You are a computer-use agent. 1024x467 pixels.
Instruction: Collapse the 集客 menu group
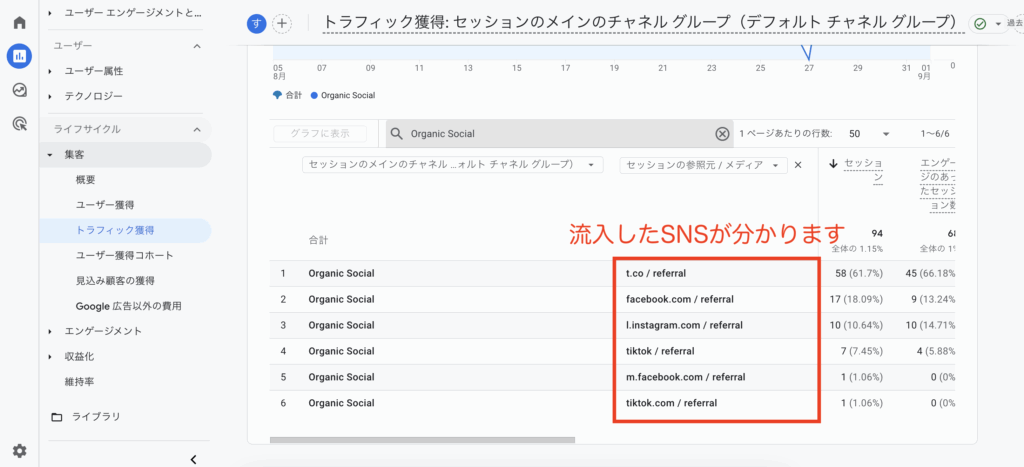coord(50,155)
